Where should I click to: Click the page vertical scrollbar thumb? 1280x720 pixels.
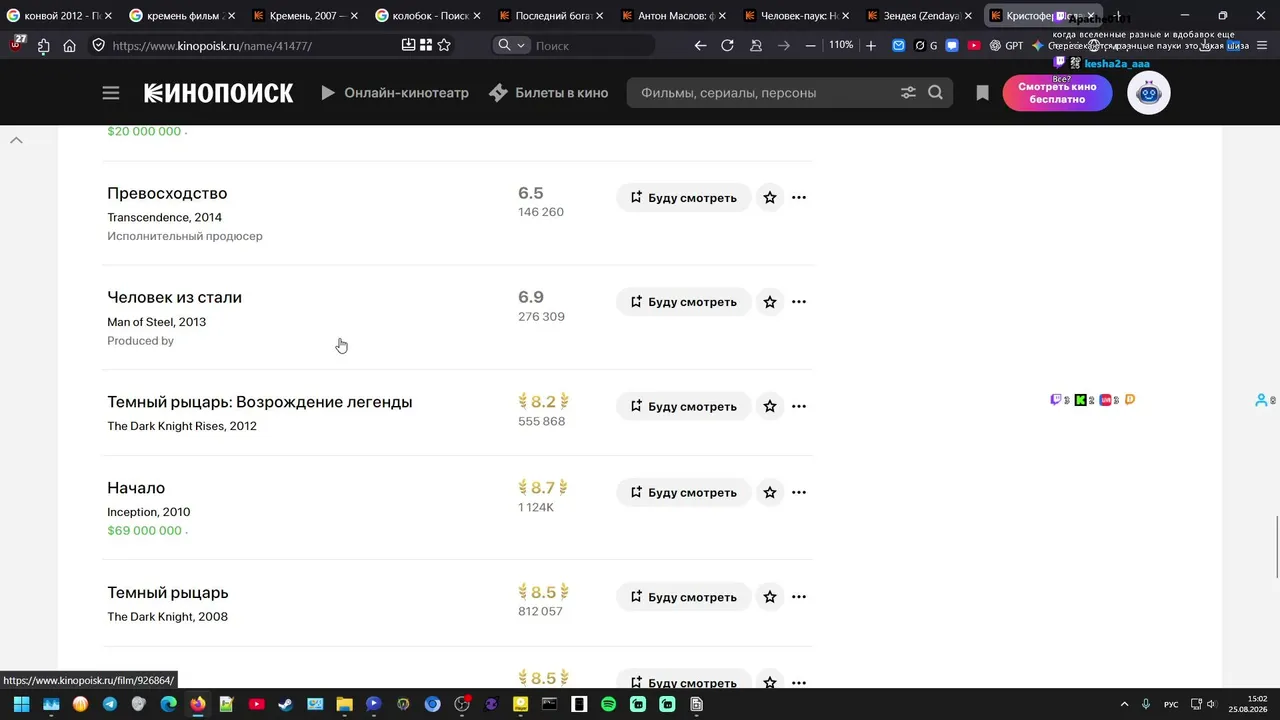1275,546
